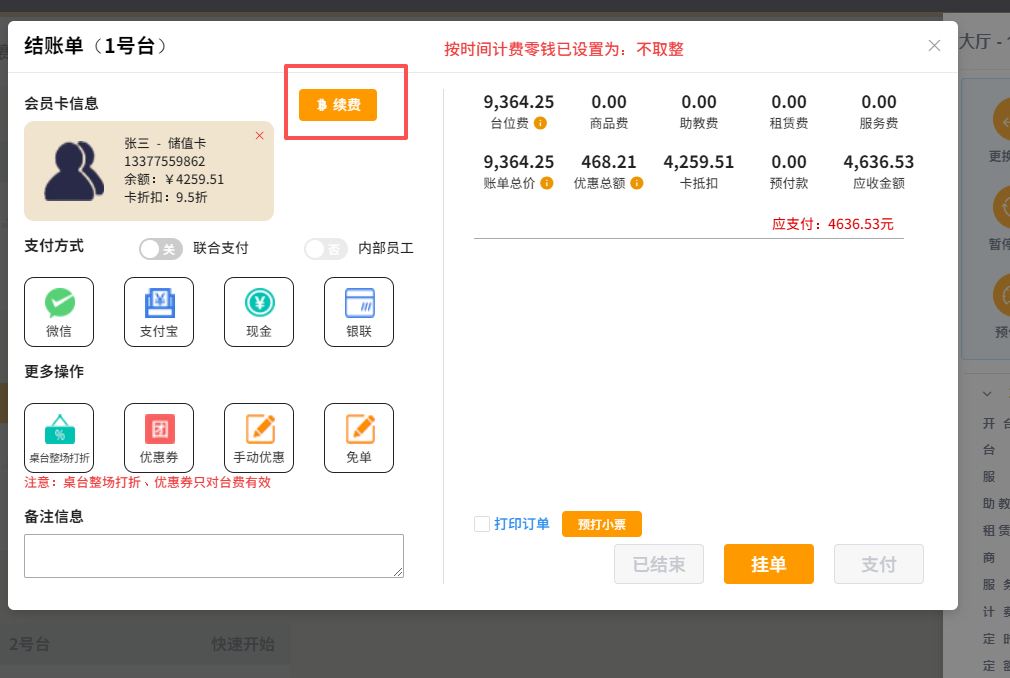Pick UnionPay (银联) card payment
This screenshot has height=678, width=1010.
tap(359, 311)
